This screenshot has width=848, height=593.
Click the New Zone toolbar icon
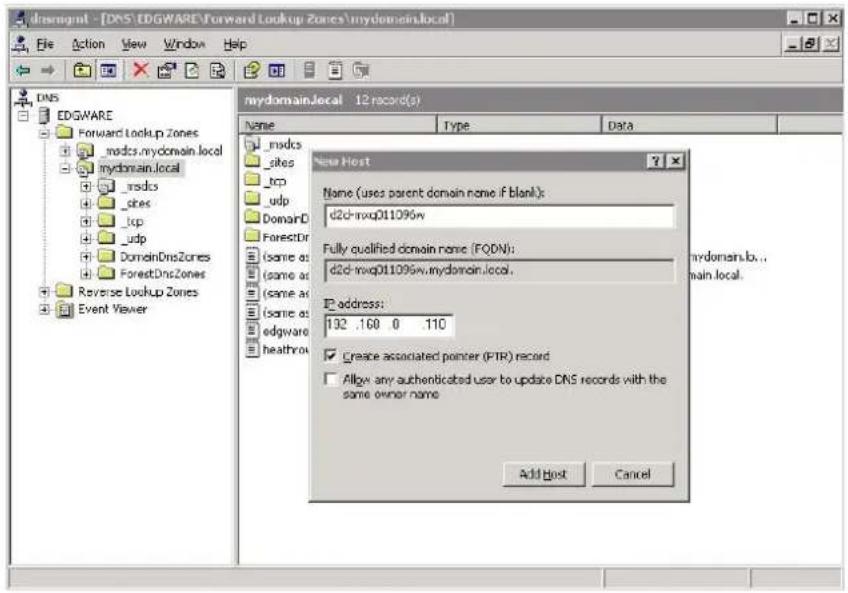click(361, 70)
